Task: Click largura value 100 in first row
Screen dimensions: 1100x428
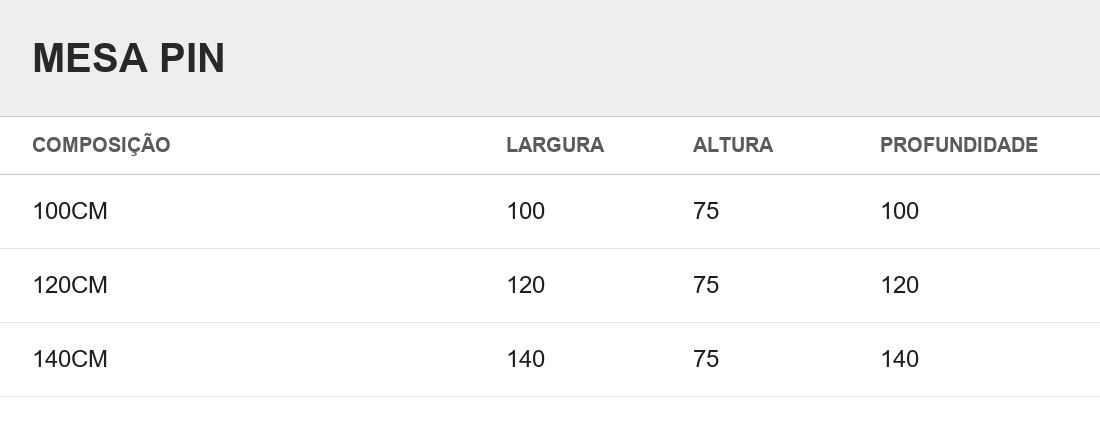Action: 525,211
